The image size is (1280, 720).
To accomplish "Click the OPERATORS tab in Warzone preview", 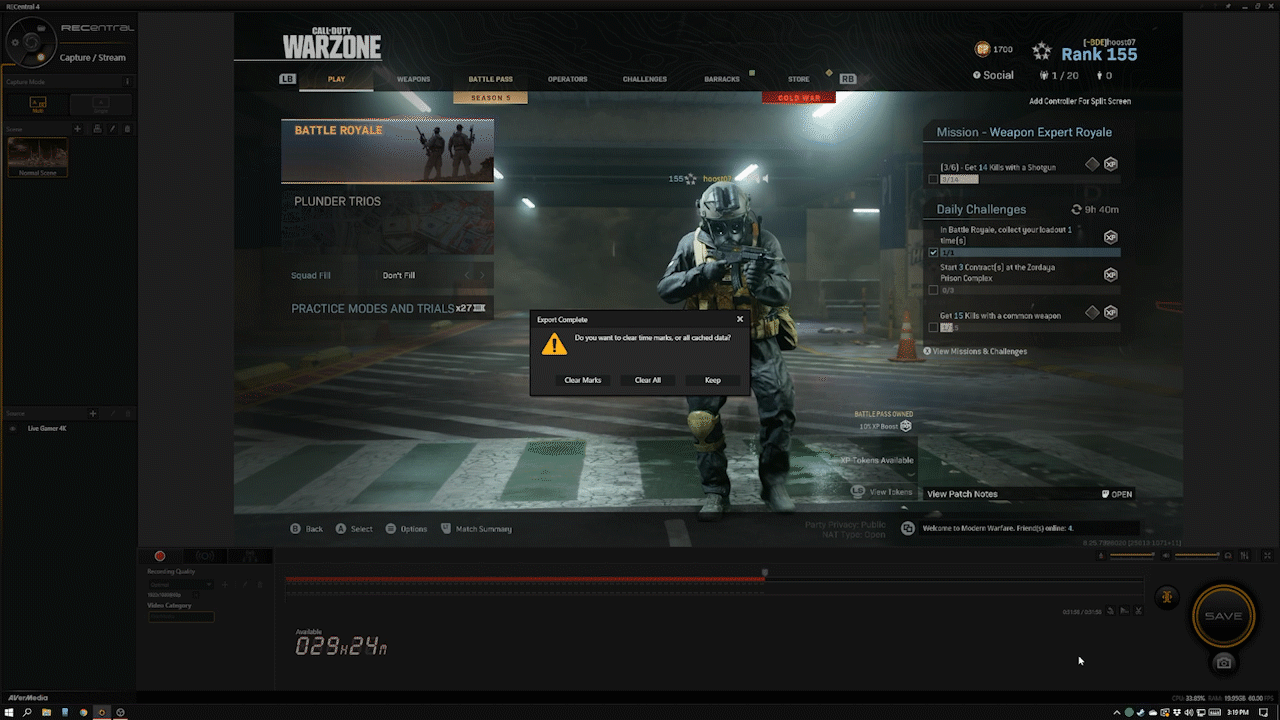I will (x=567, y=79).
